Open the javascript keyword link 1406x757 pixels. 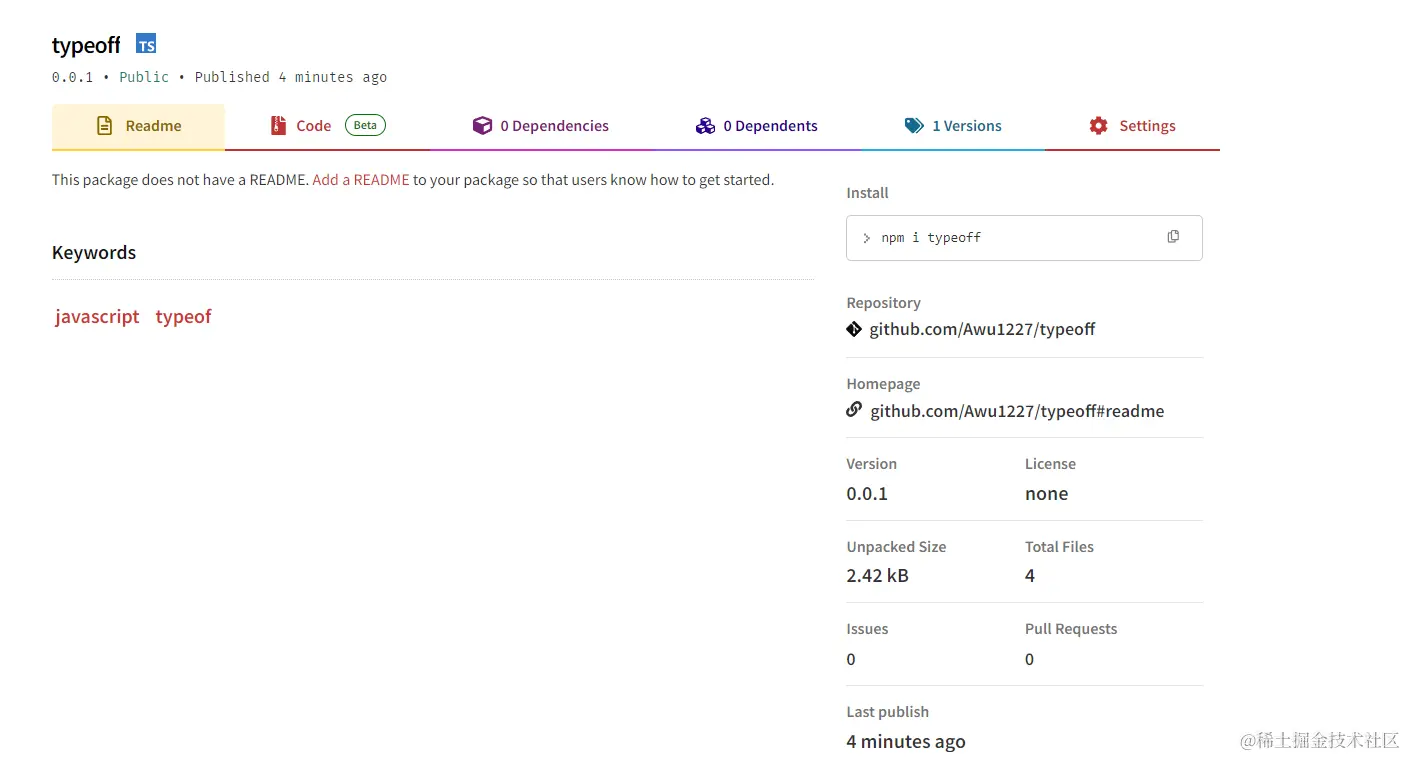coord(97,317)
